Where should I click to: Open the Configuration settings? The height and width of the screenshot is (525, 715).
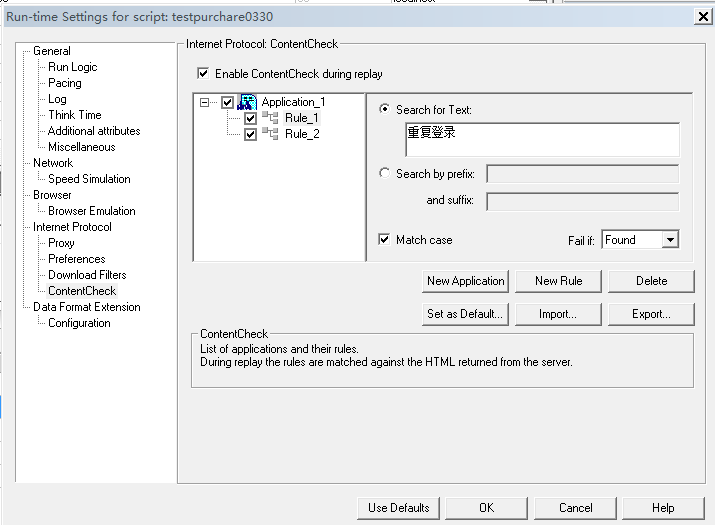coord(79,323)
